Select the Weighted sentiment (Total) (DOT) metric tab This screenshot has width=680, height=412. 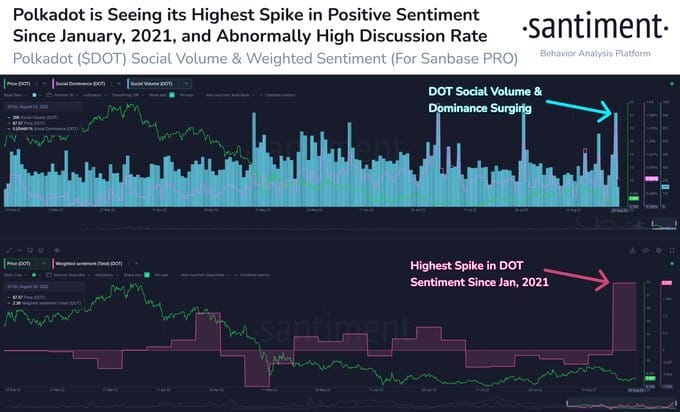(89, 264)
